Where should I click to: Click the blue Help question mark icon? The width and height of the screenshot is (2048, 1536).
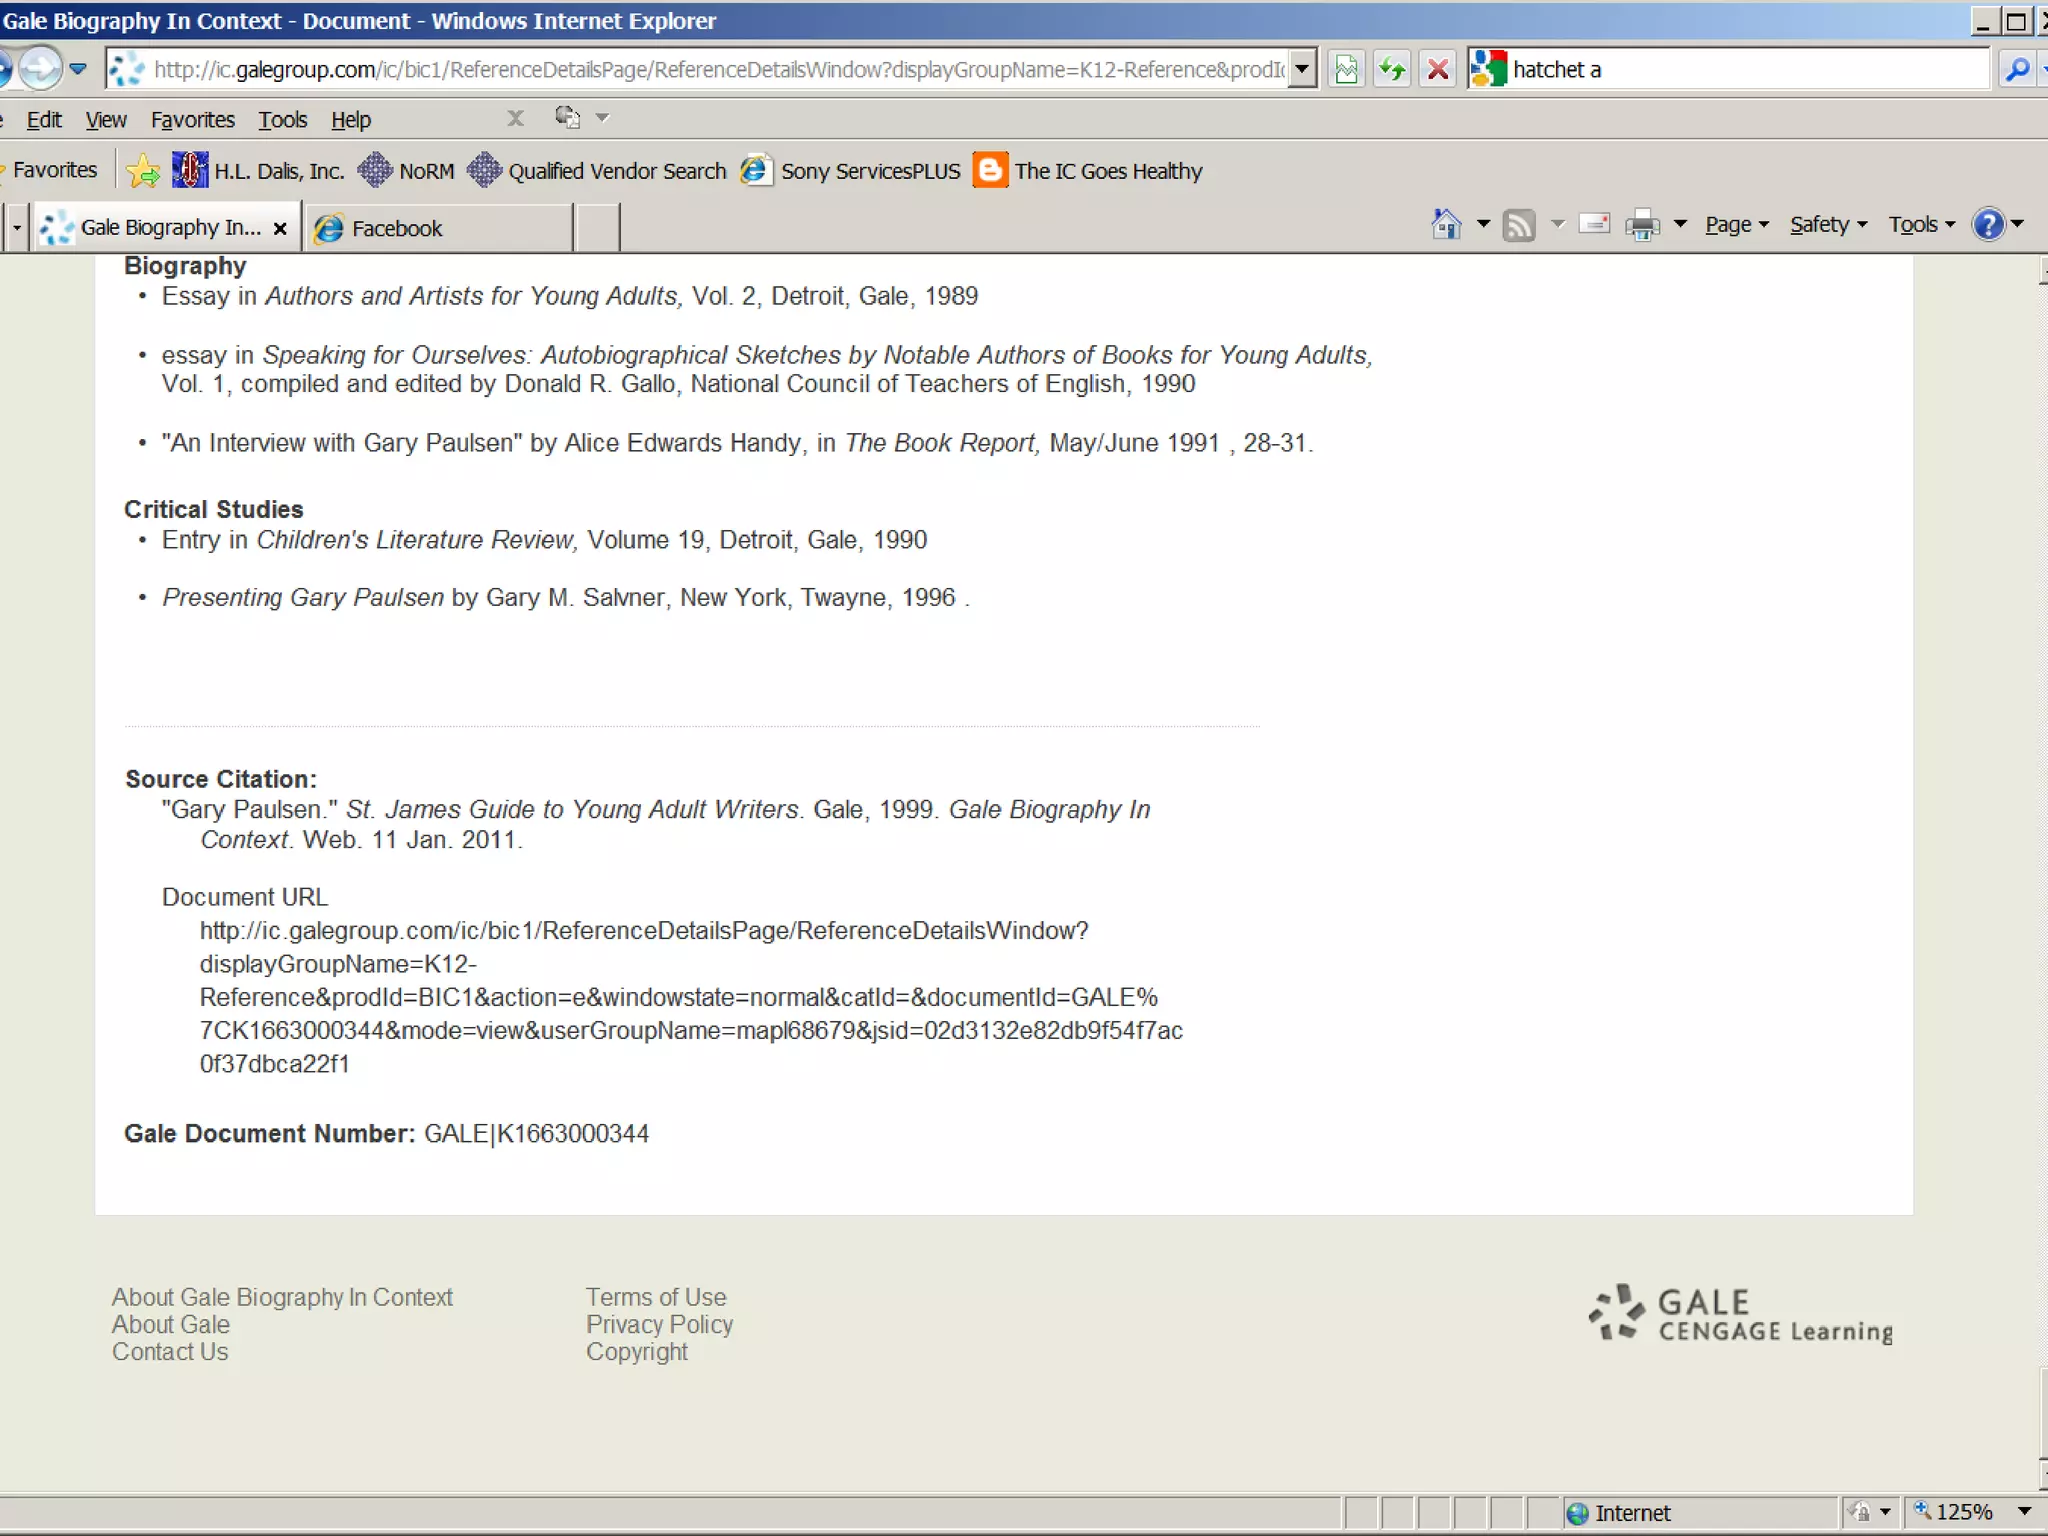(x=1988, y=225)
